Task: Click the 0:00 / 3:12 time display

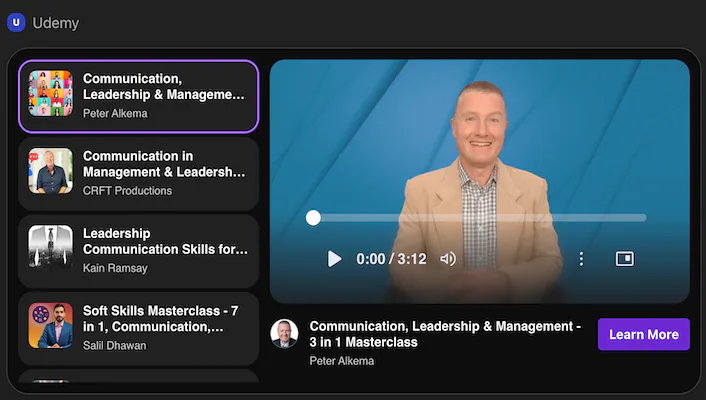Action: tap(391, 259)
